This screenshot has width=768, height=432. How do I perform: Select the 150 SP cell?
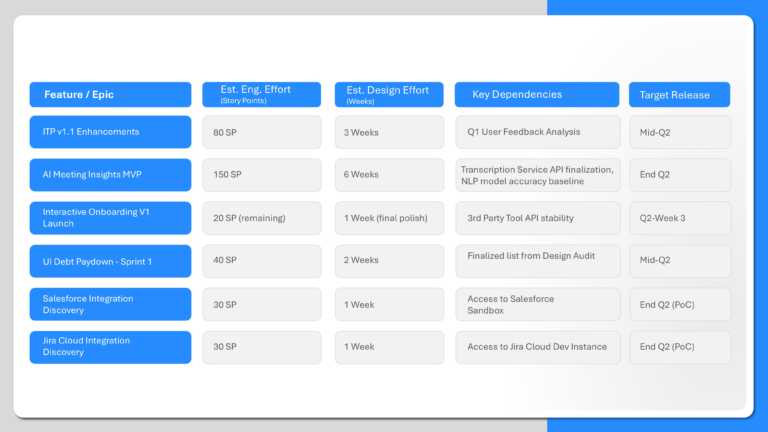pos(262,175)
